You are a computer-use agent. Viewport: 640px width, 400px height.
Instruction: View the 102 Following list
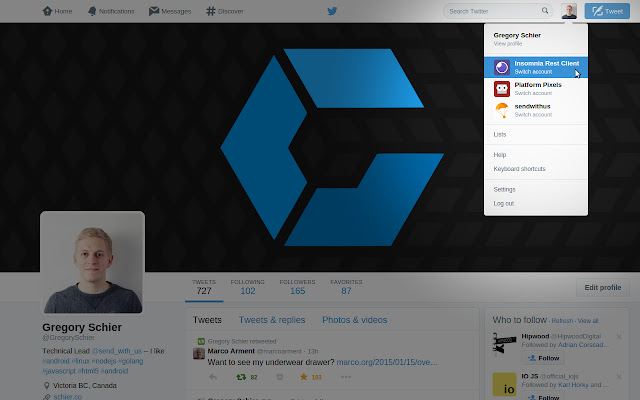click(x=248, y=287)
